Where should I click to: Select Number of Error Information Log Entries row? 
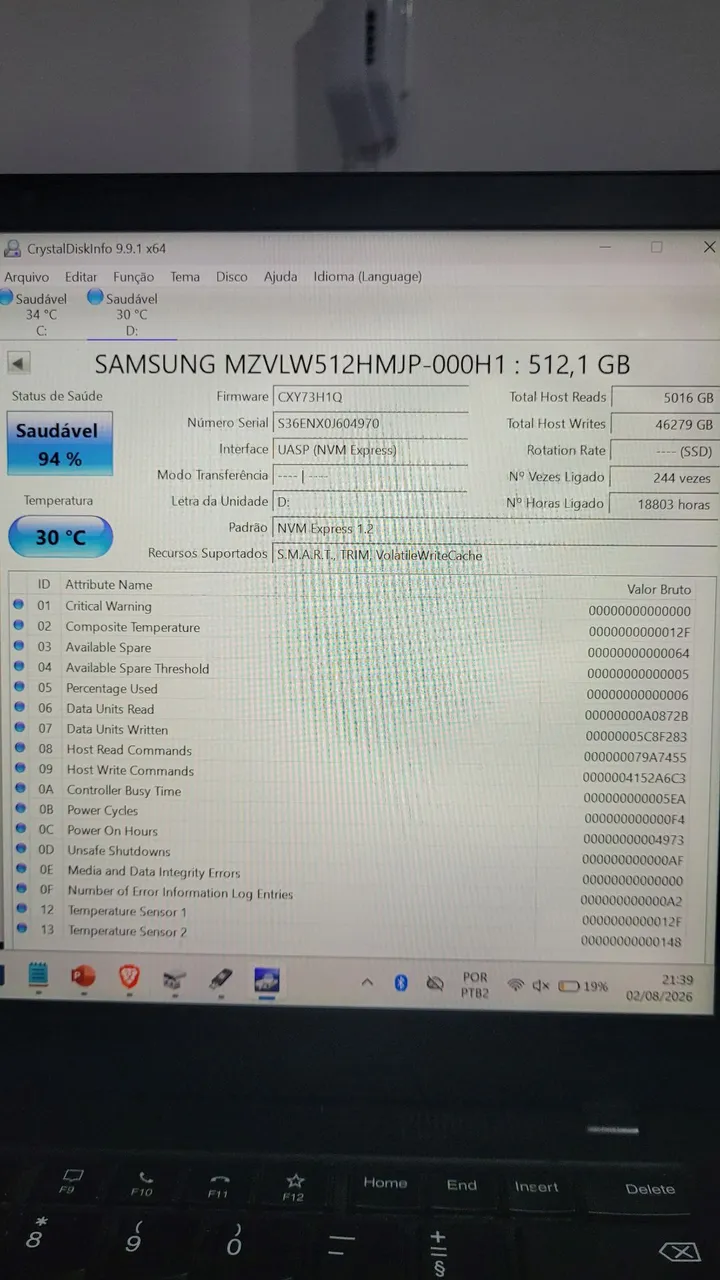pos(362,894)
